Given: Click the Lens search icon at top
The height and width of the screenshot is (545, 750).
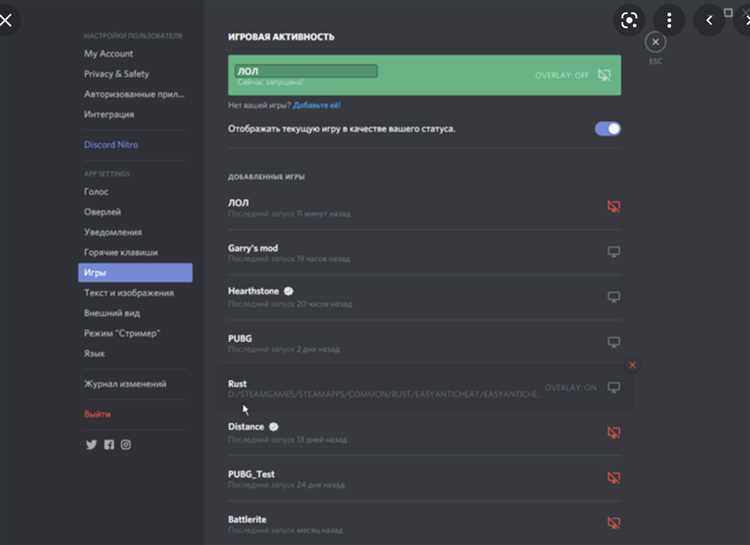Looking at the screenshot, I should coord(629,20).
